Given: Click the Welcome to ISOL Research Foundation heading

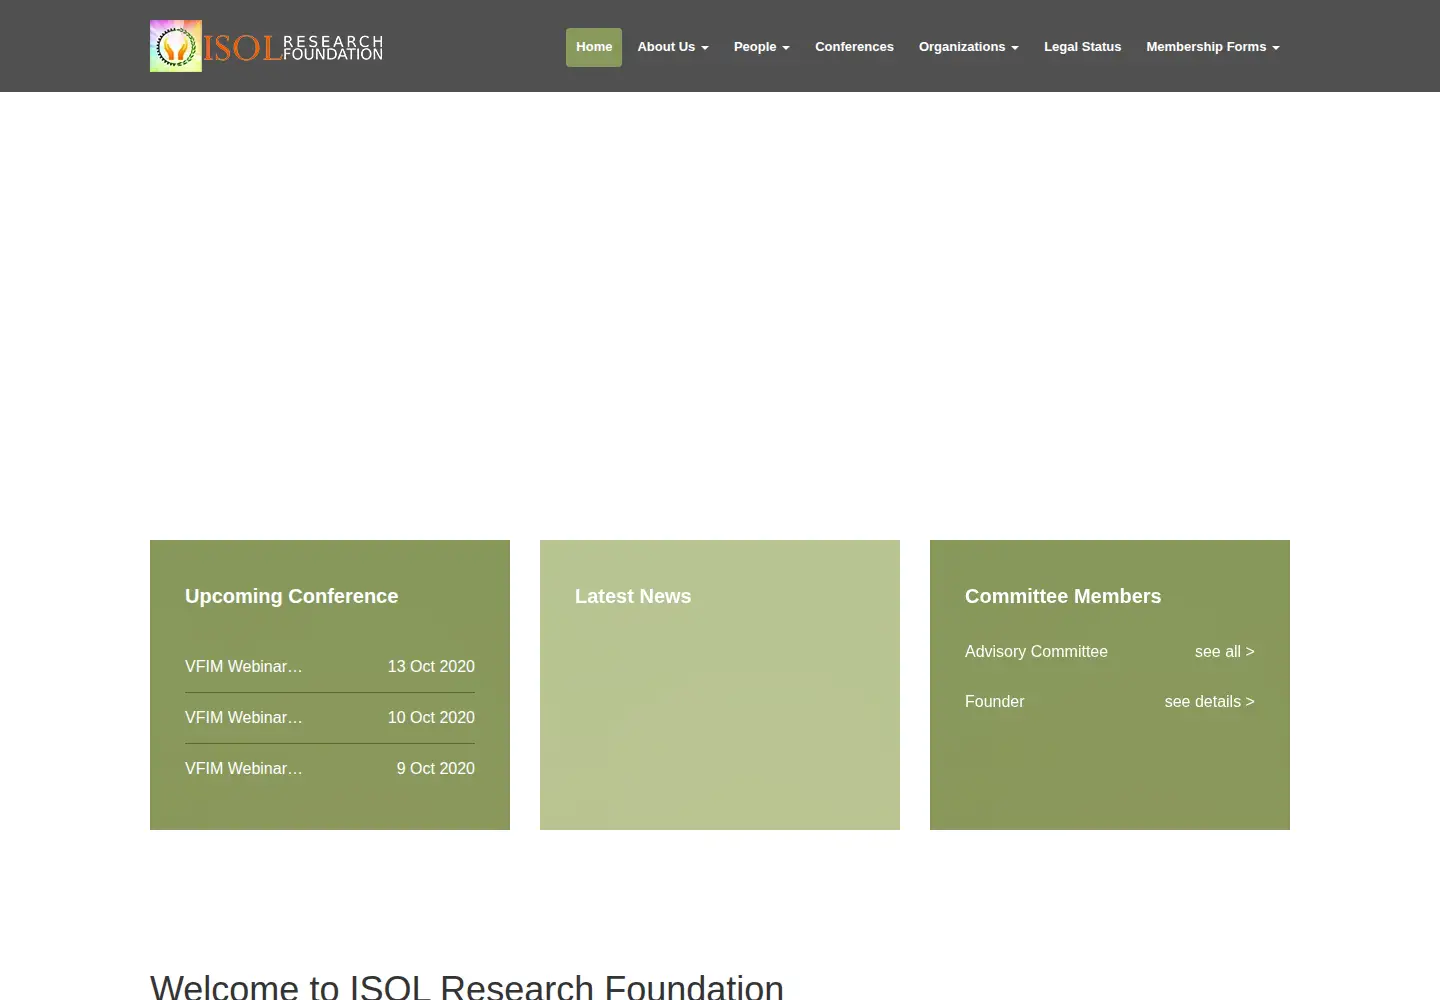Looking at the screenshot, I should pyautogui.click(x=467, y=986).
